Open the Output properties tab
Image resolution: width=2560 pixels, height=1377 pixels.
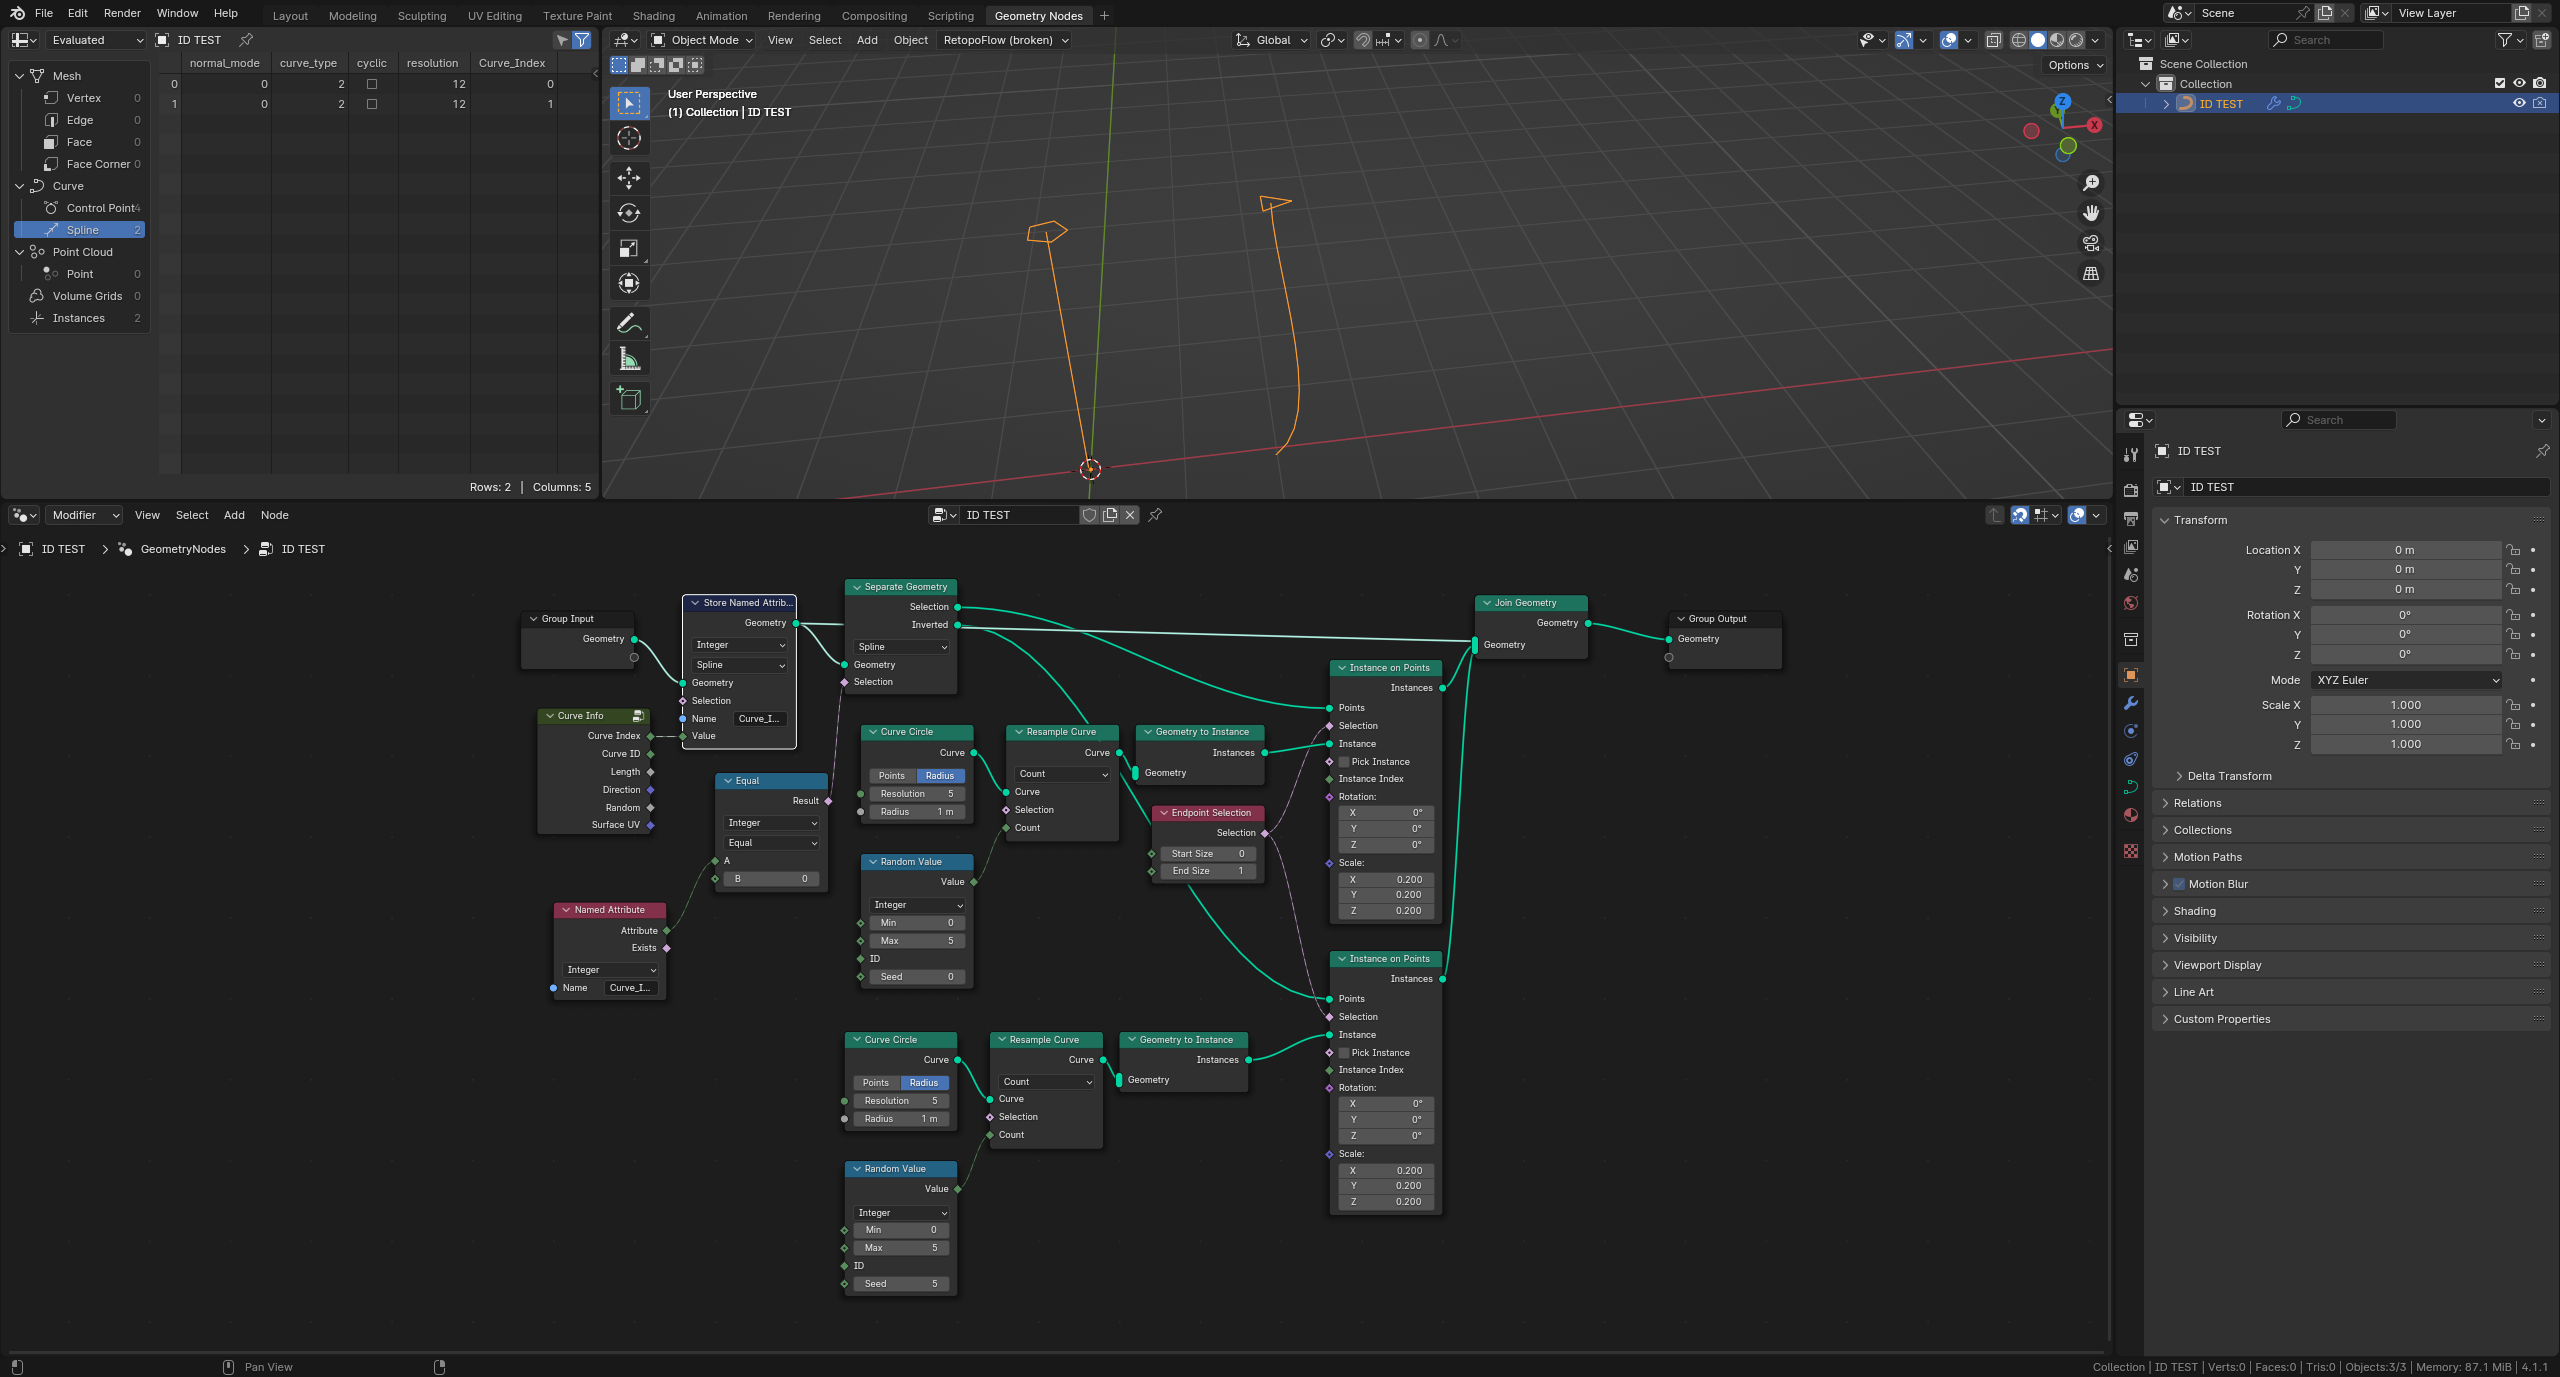click(x=2131, y=519)
